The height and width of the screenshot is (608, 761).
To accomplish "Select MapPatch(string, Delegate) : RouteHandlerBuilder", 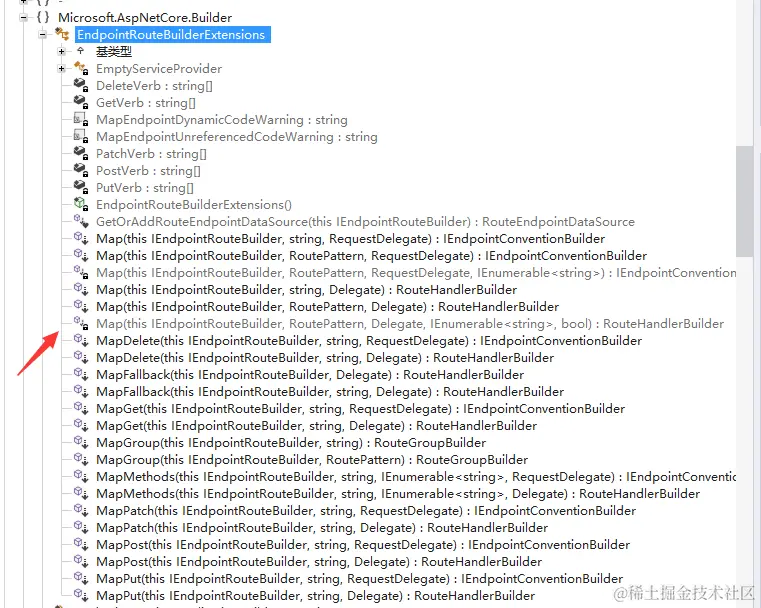I will (x=322, y=527).
